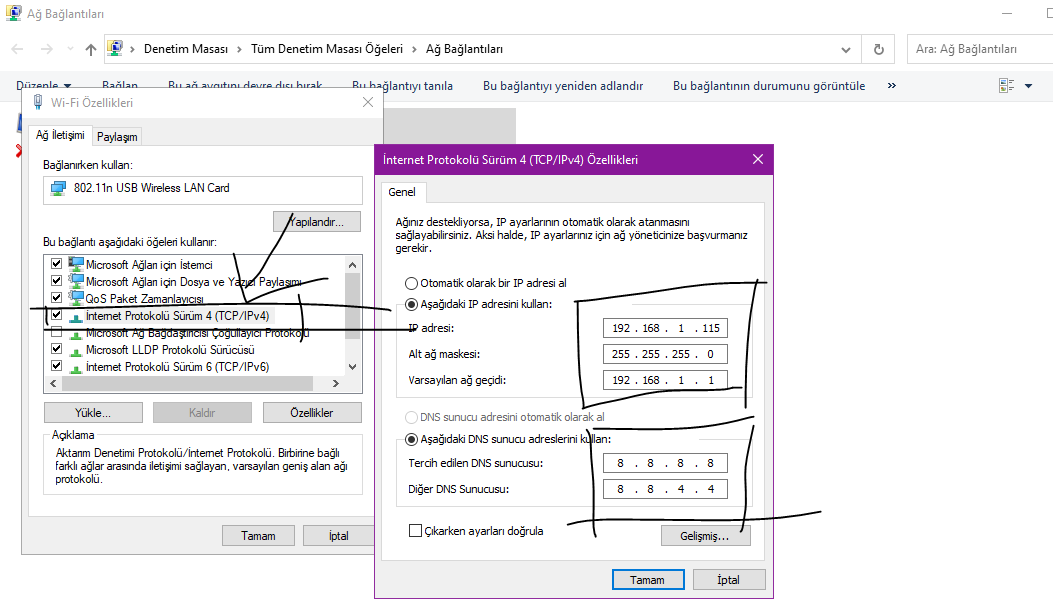Image resolution: width=1053 pixels, height=611 pixels.
Task: Click the Varsayılan ağ geçidi field
Action: [x=665, y=380]
